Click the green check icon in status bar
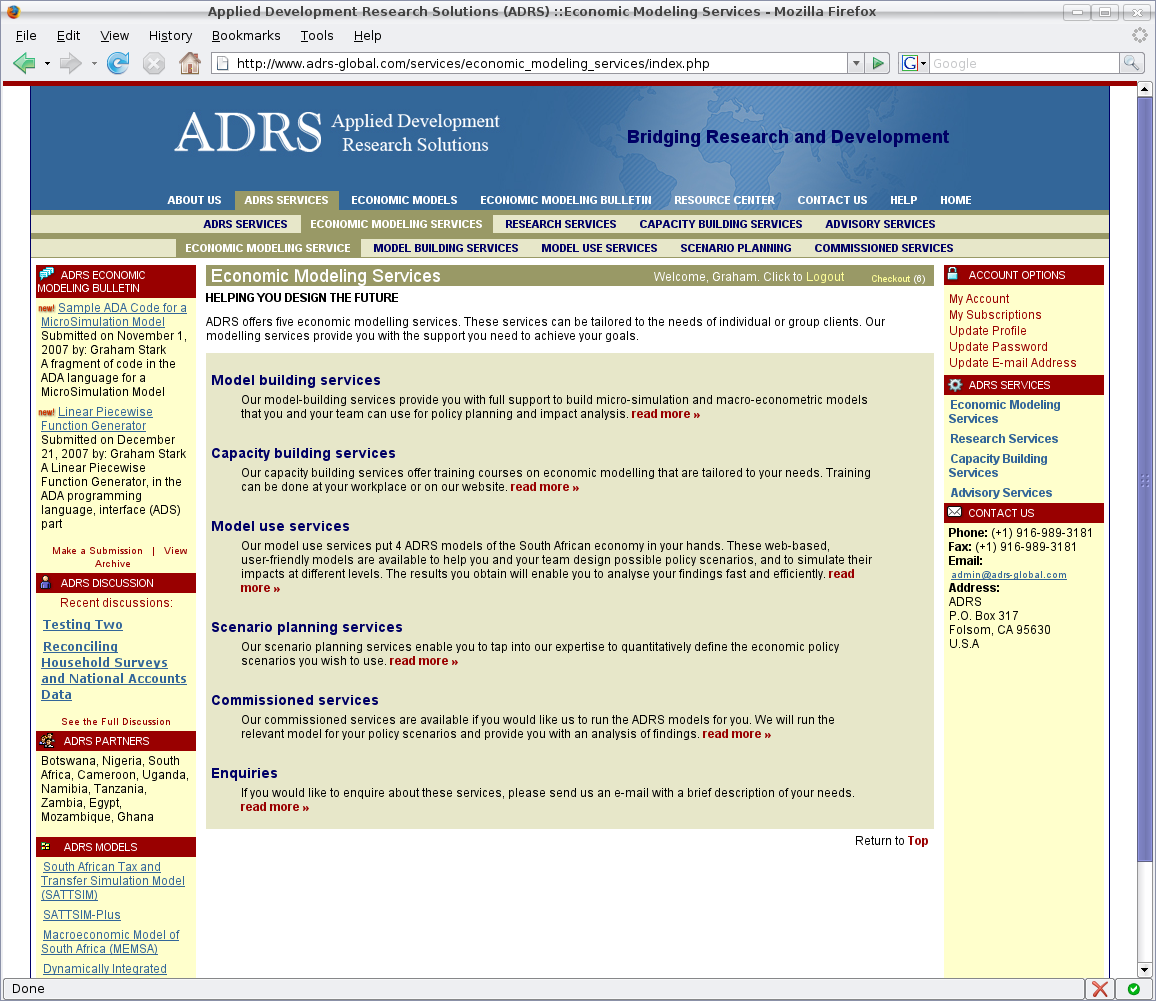This screenshot has height=1001, width=1156. tap(1133, 989)
